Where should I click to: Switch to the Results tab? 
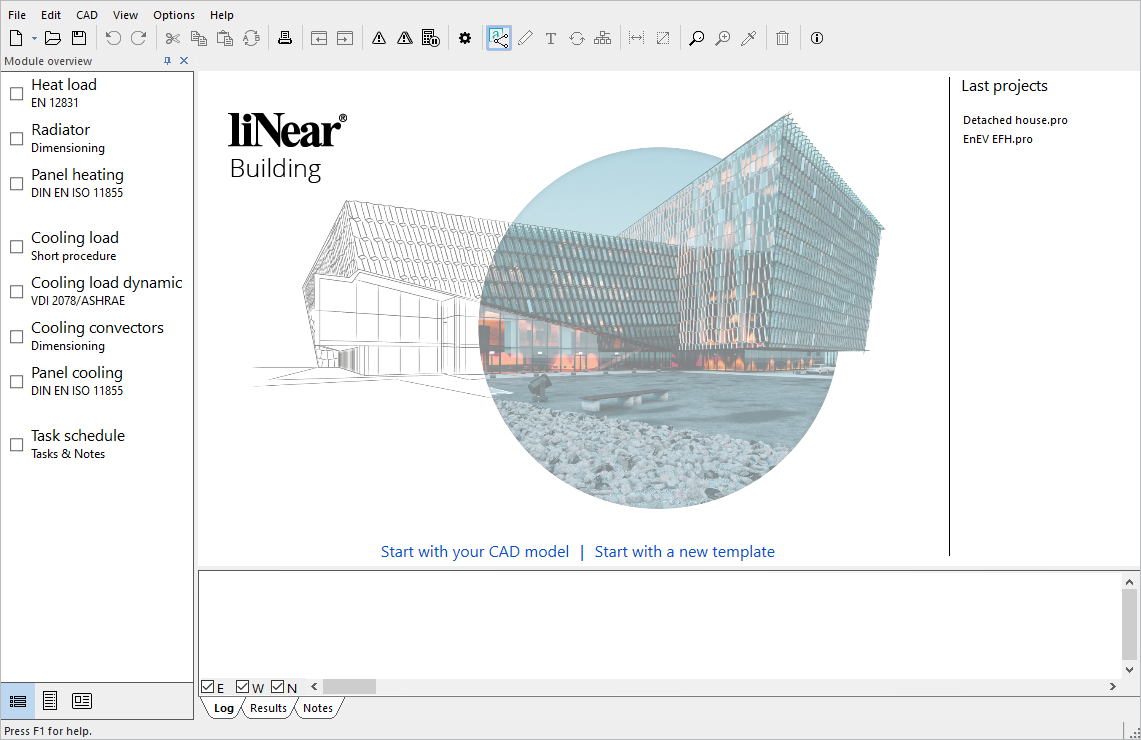[268, 708]
